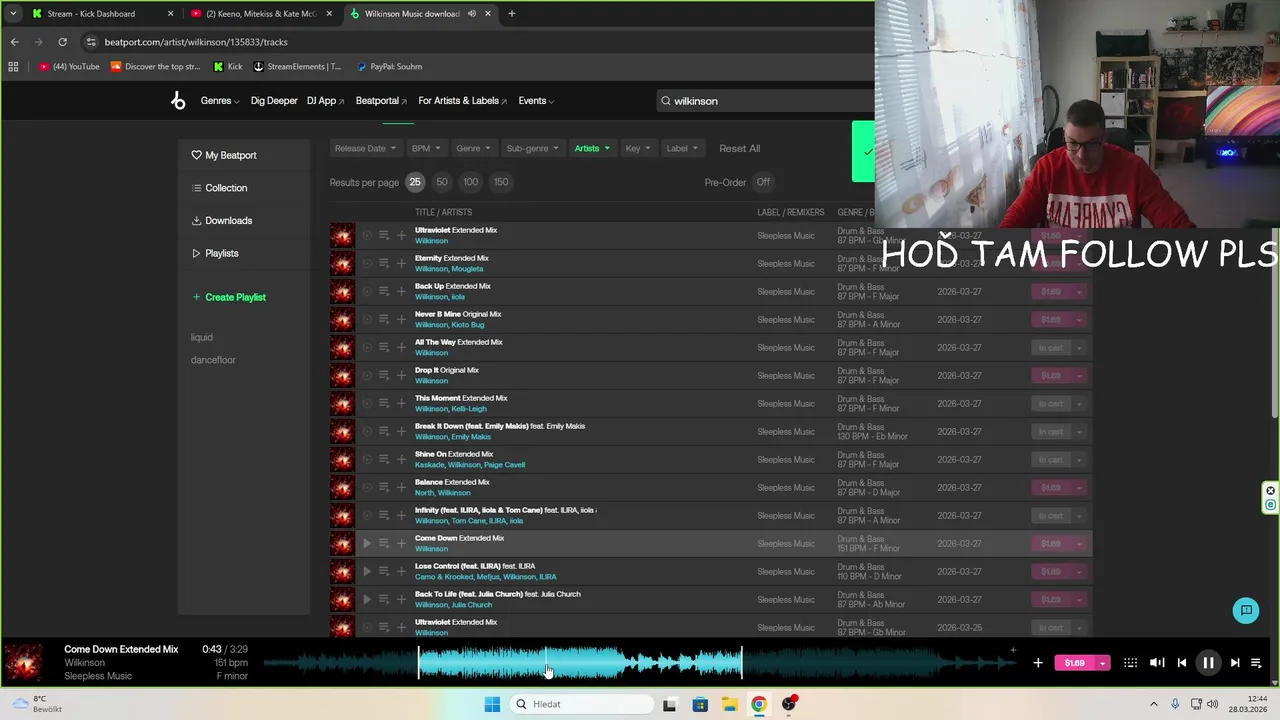Viewport: 1280px width, 720px height.
Task: Click the player volume speaker icon
Action: tap(1157, 662)
